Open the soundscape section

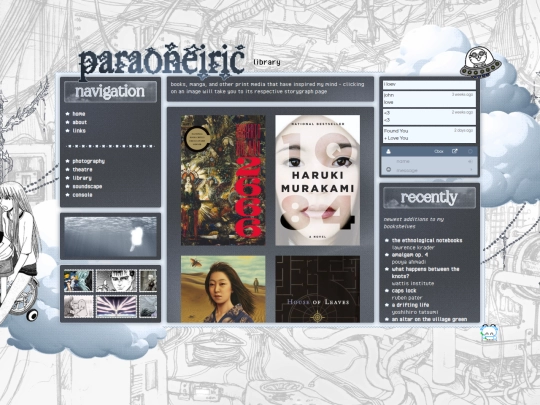87,187
